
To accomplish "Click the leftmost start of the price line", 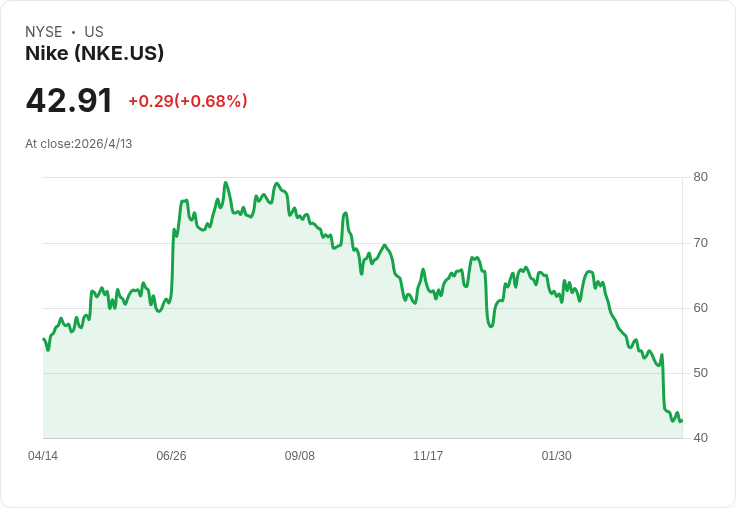I will click(x=44, y=340).
